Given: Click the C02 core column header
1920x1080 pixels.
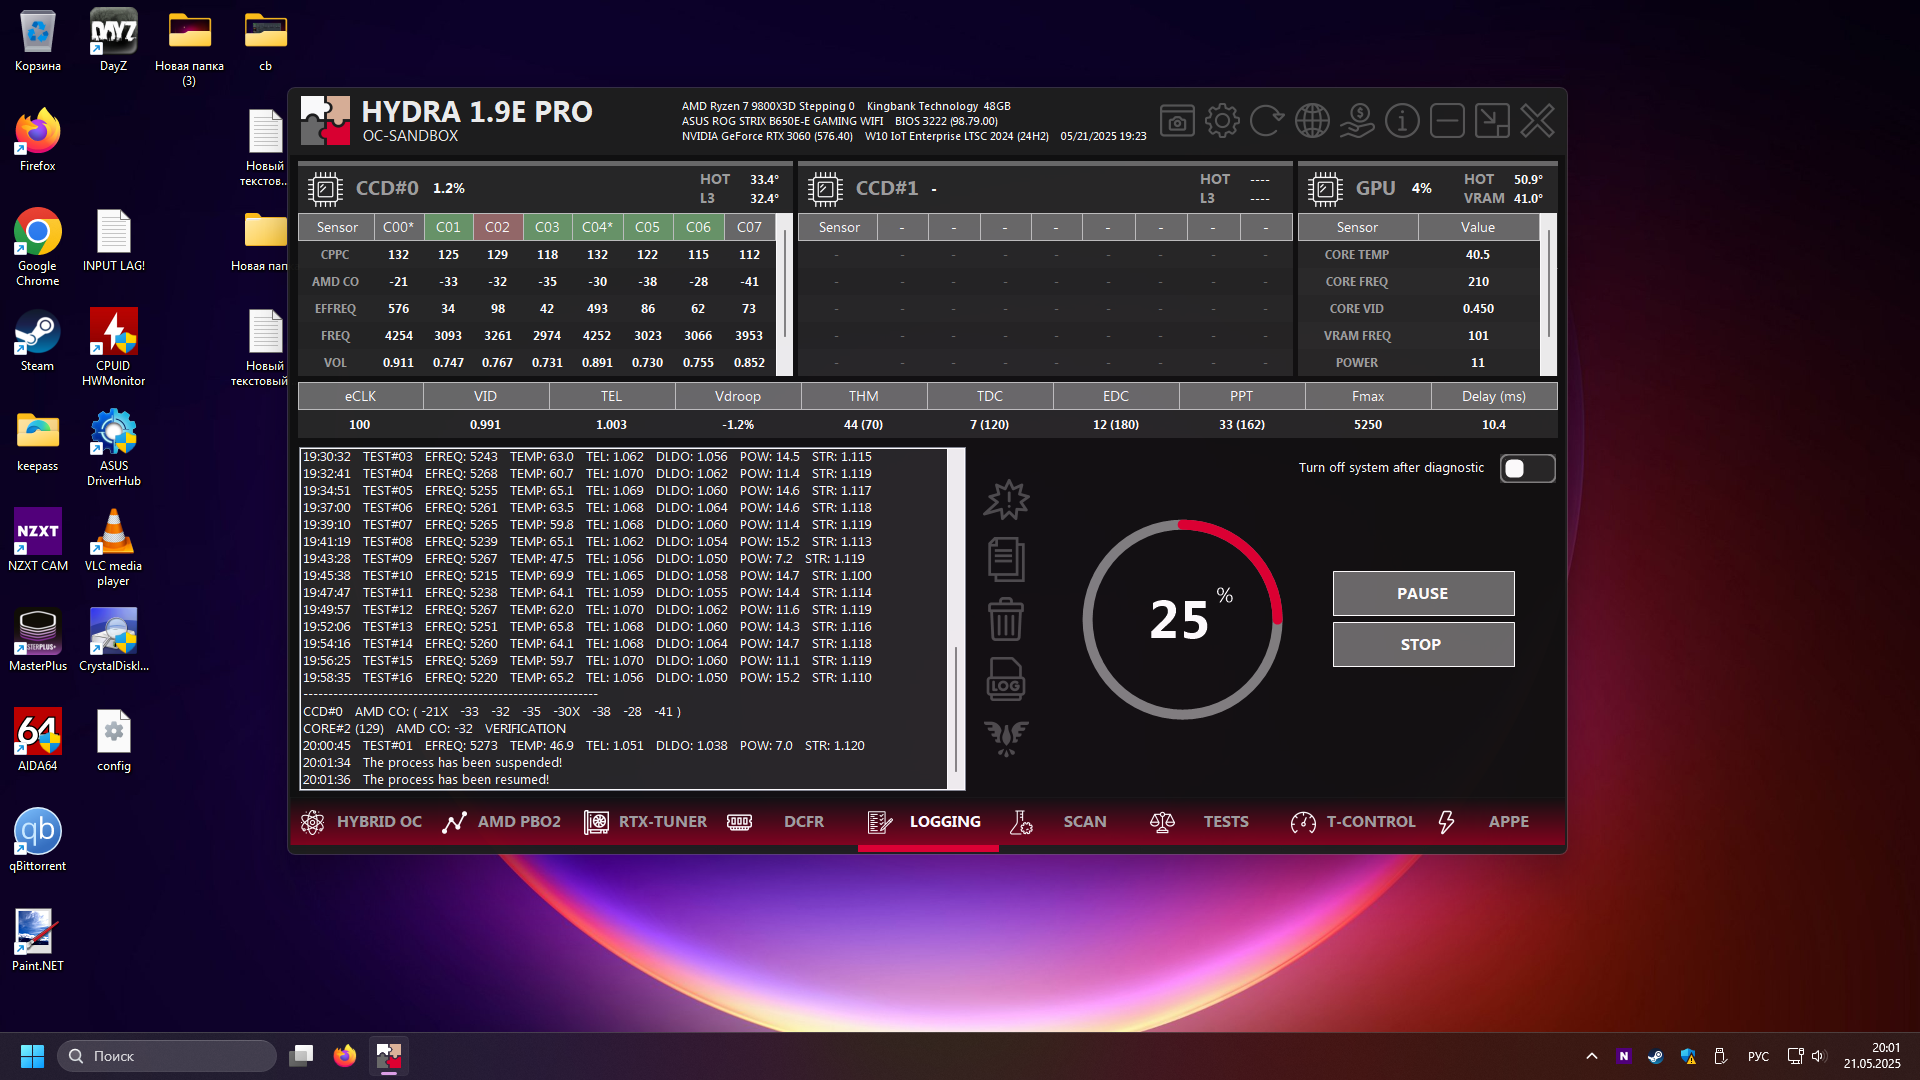Looking at the screenshot, I should point(497,227).
